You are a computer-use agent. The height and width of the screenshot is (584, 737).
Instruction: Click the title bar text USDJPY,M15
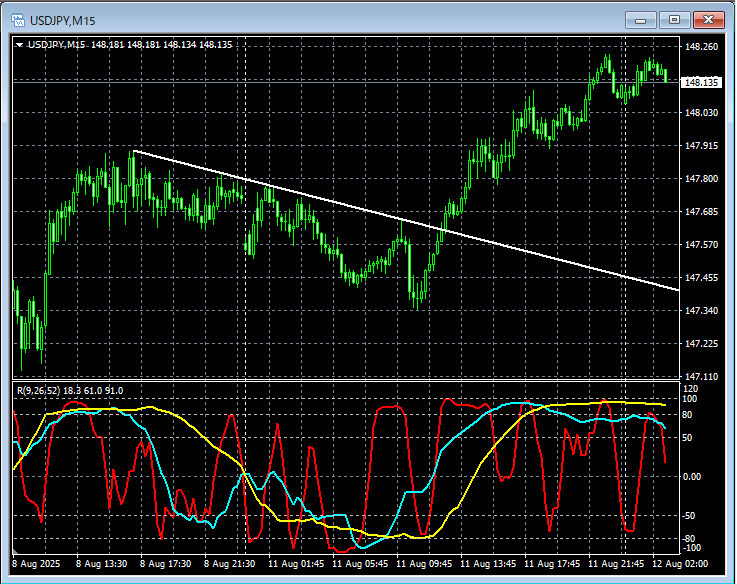pyautogui.click(x=63, y=21)
